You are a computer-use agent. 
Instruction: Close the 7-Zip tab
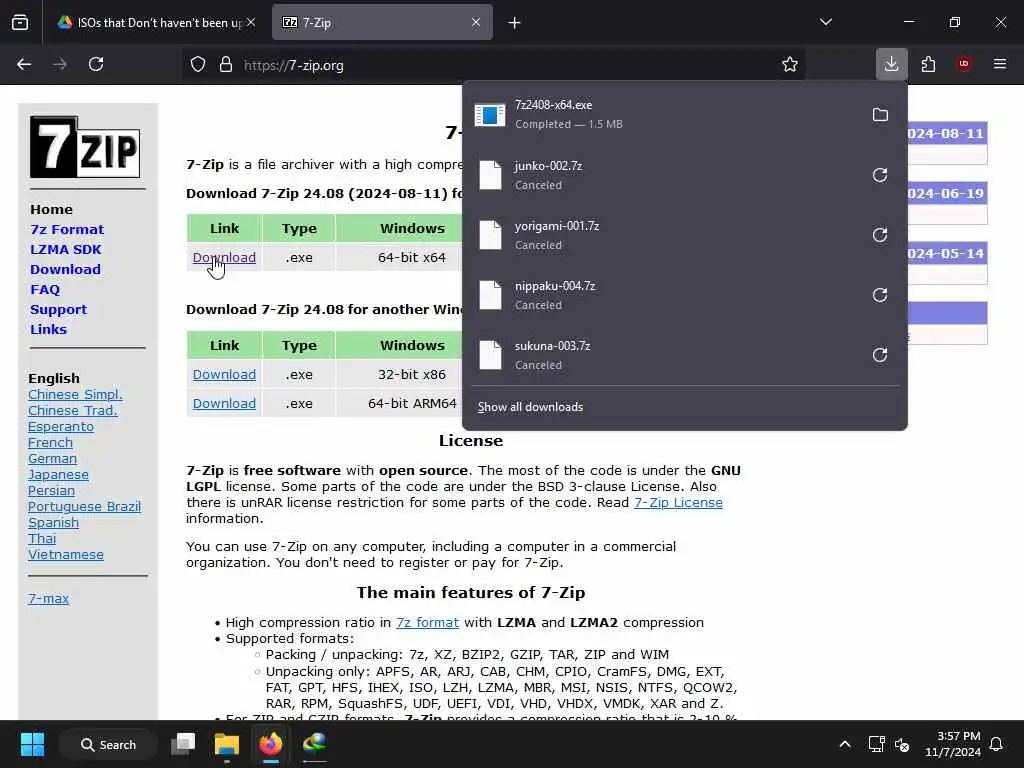(x=476, y=23)
